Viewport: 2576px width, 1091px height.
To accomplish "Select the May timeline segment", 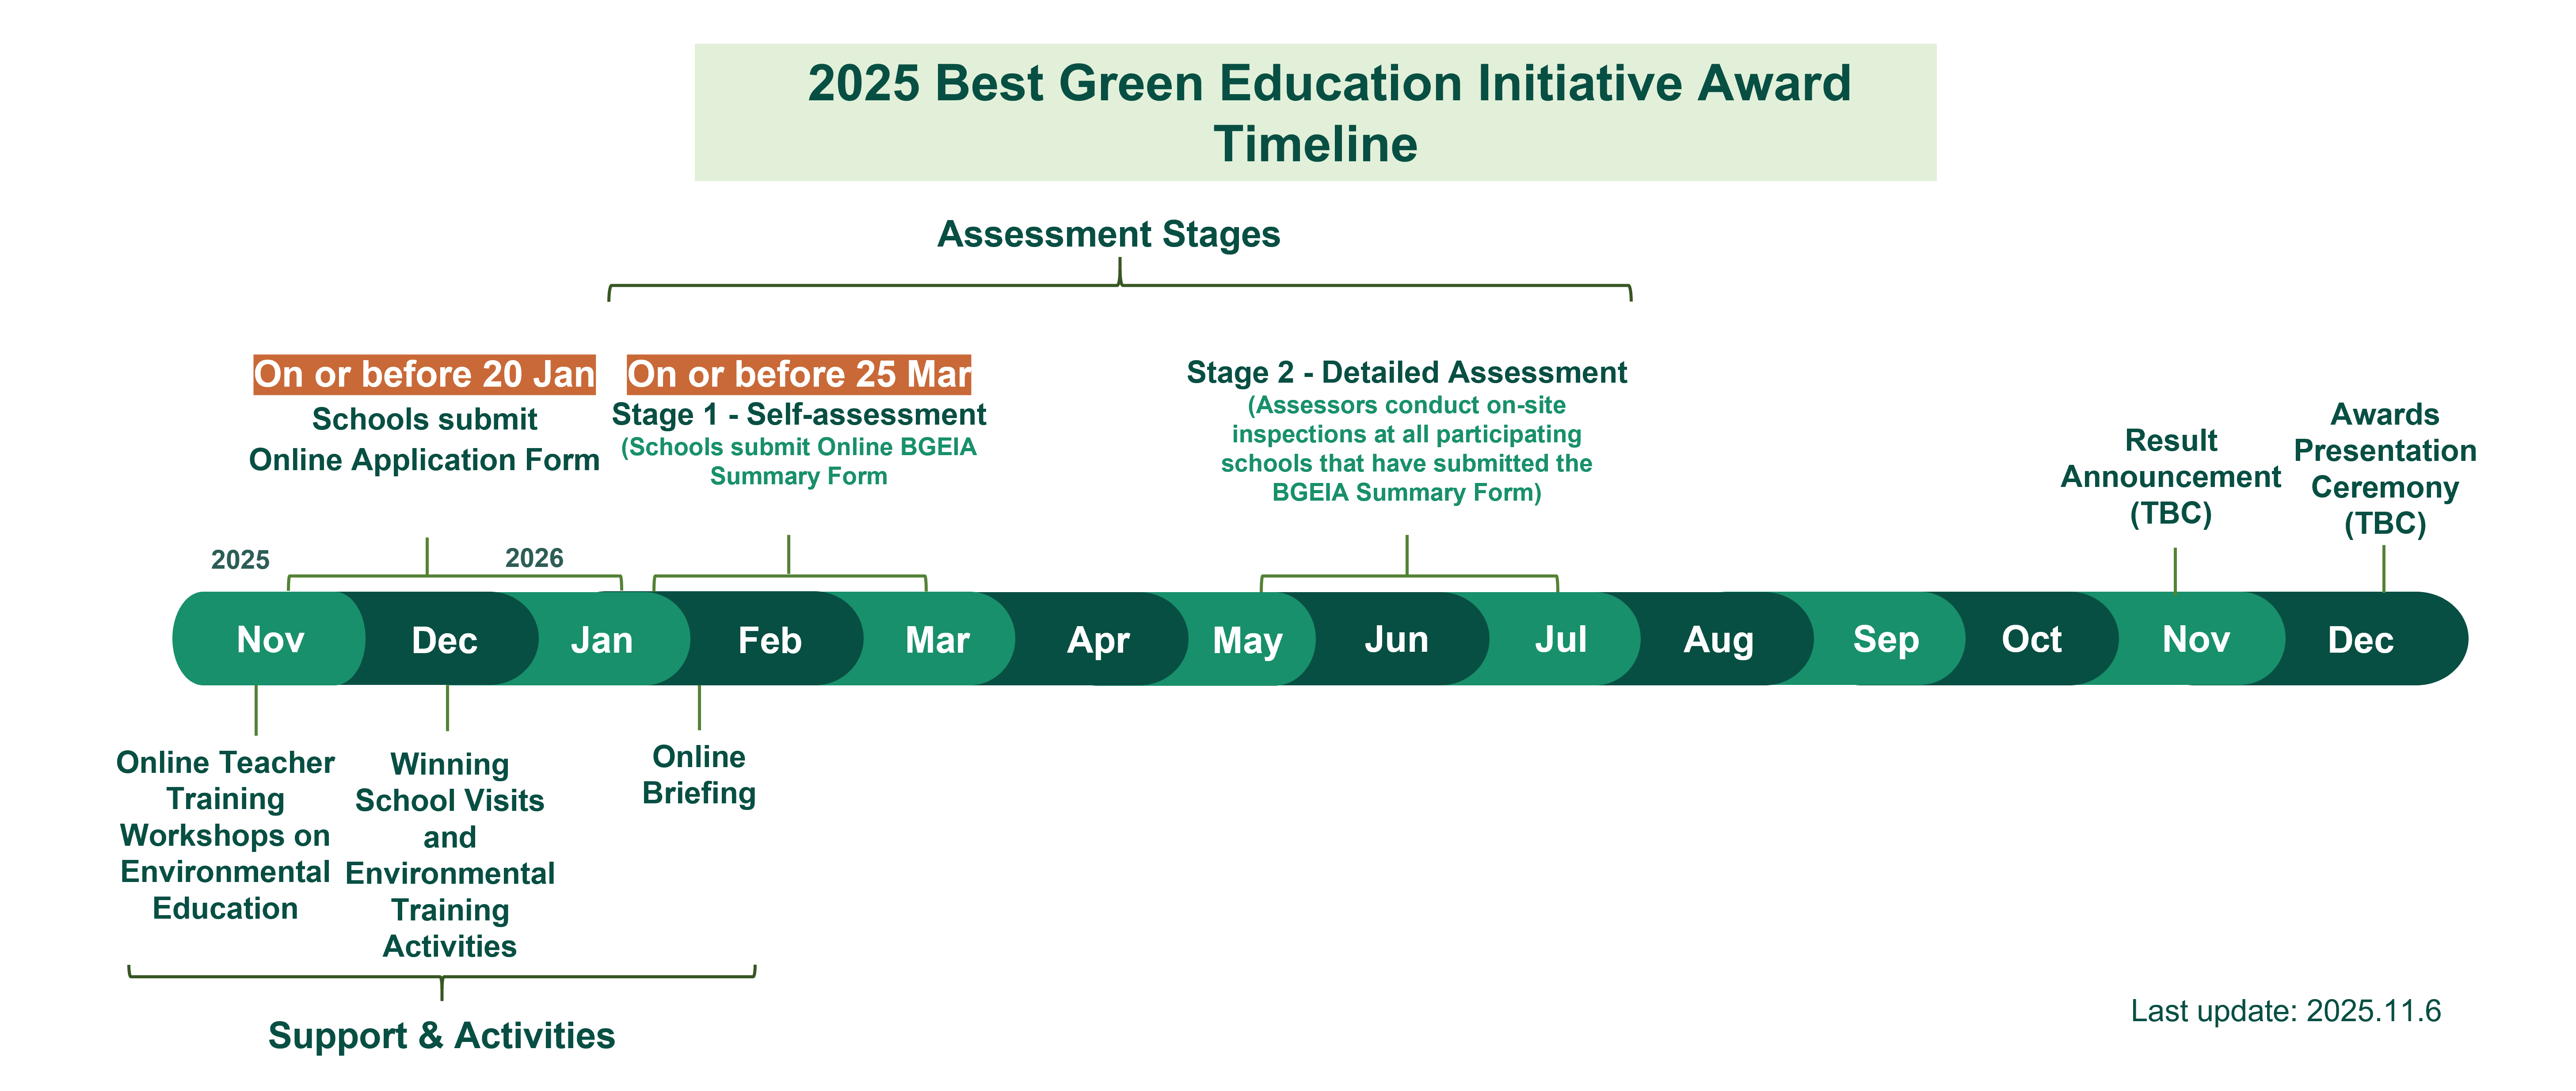I will (x=1247, y=639).
